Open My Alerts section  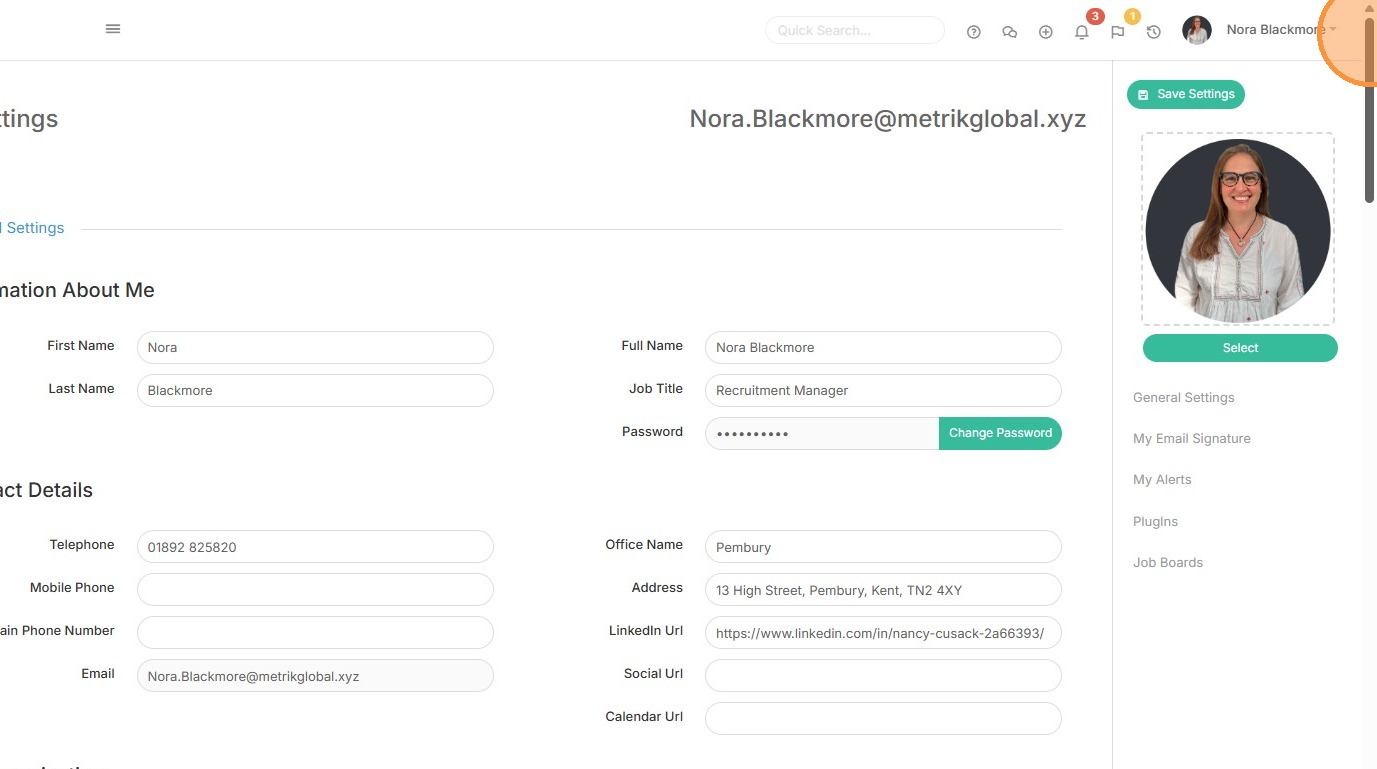(1162, 479)
